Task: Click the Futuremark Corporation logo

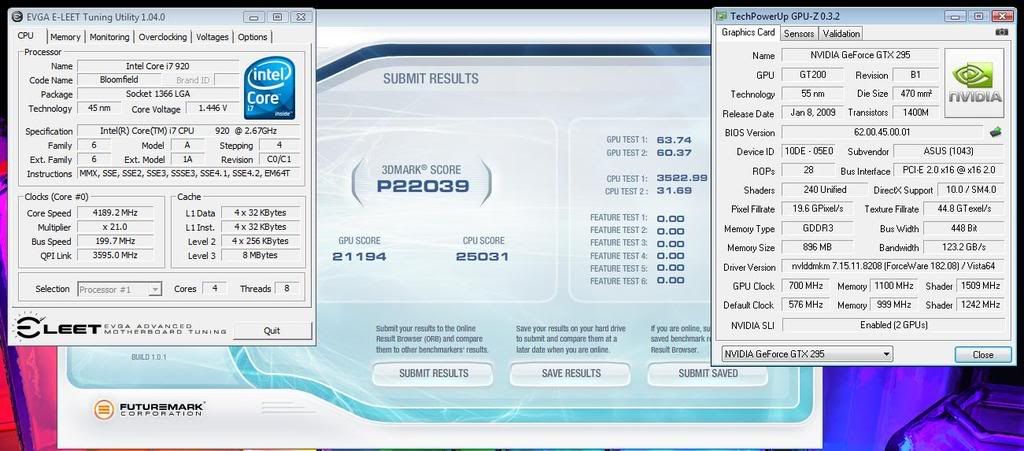Action: point(150,409)
